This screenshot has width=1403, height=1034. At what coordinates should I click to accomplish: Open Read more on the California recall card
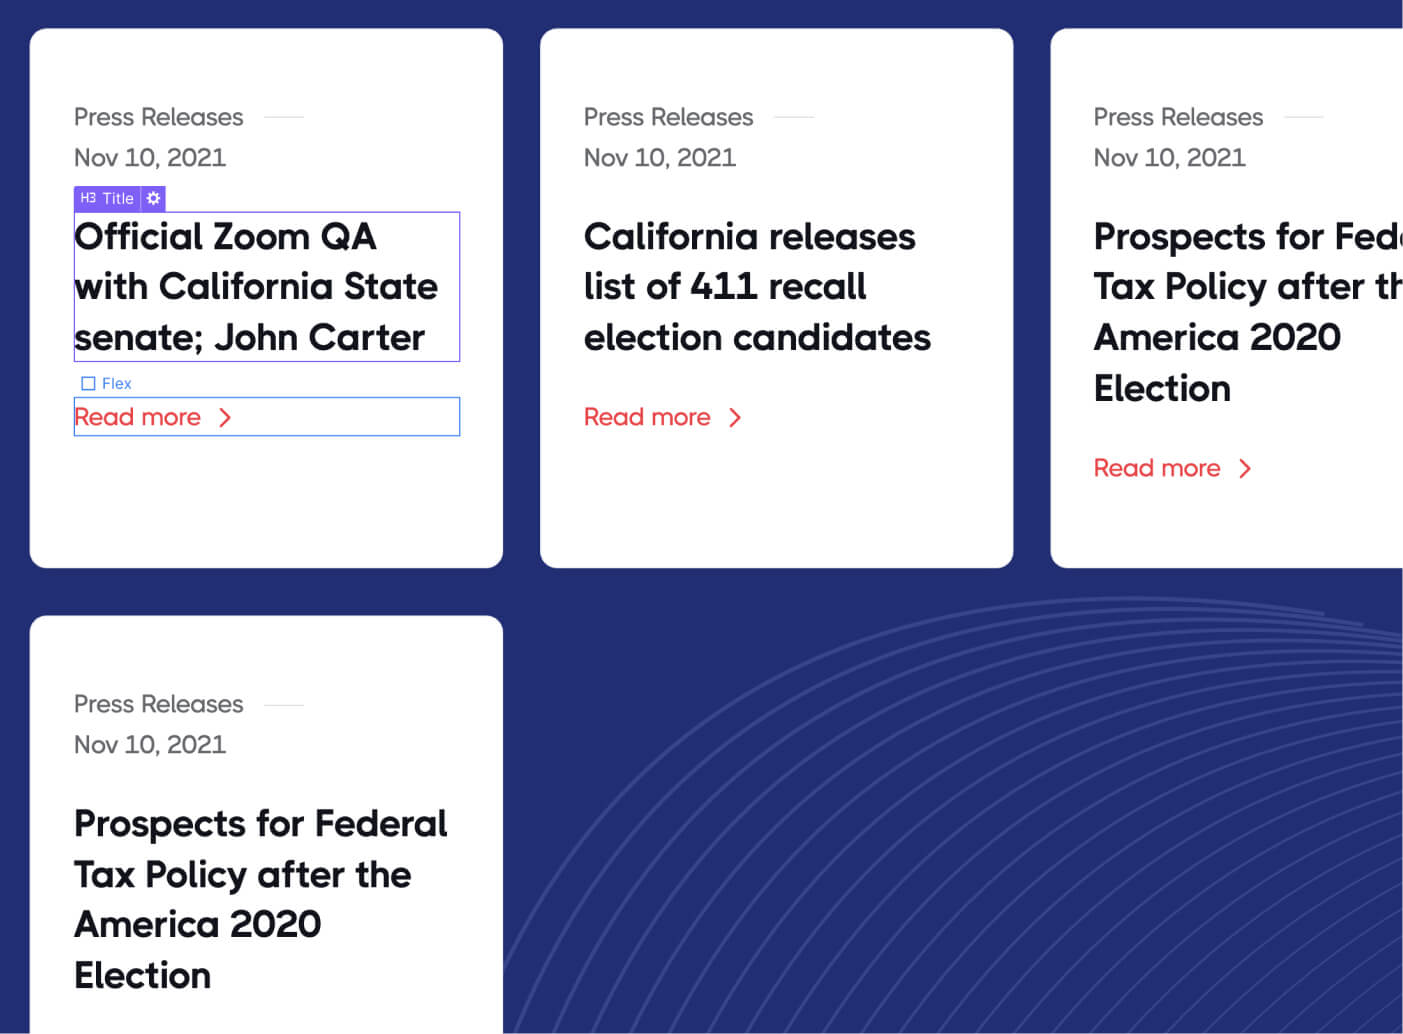click(647, 417)
